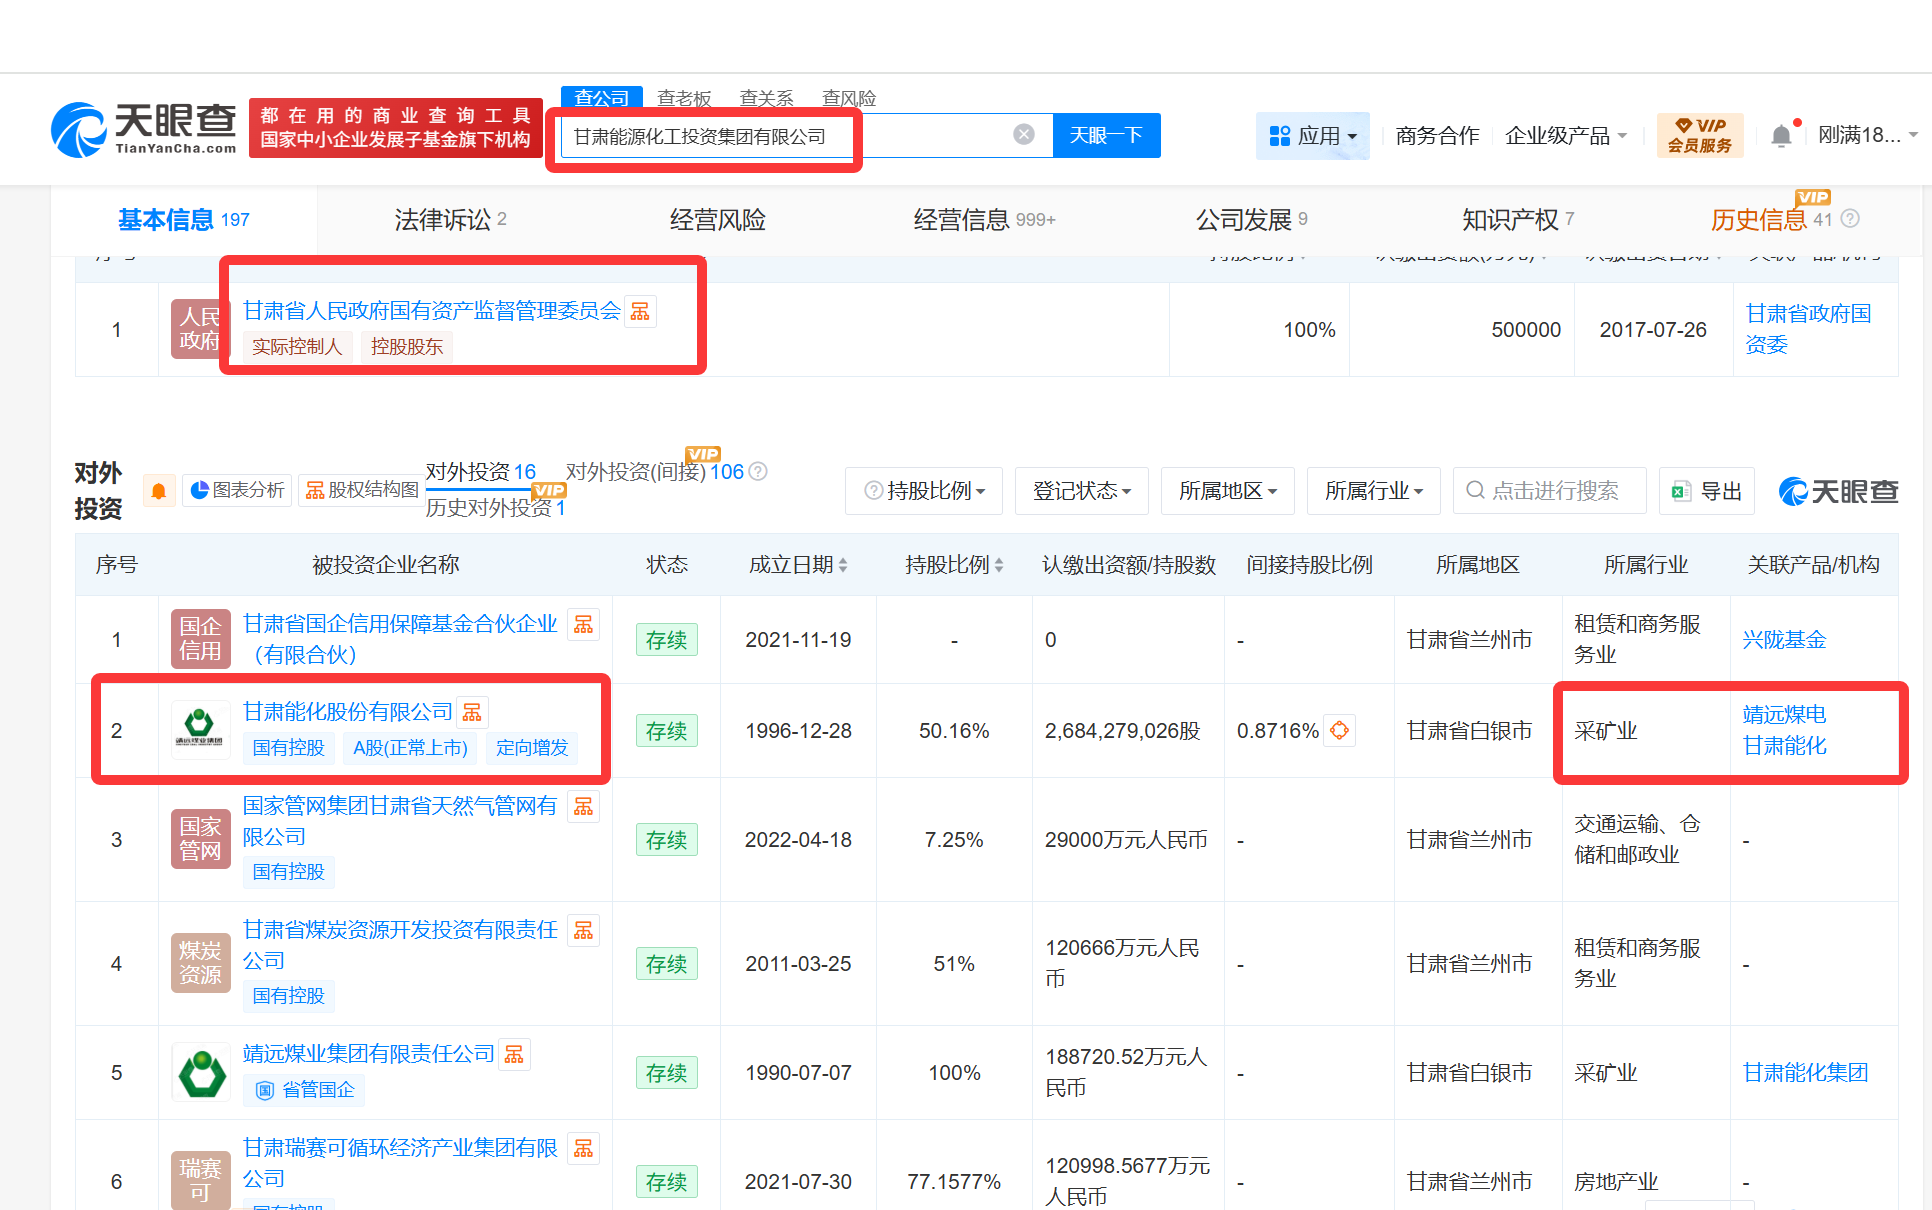1932x1210 pixels.
Task: Clear the search box with X icon
Action: pyautogui.click(x=1023, y=135)
